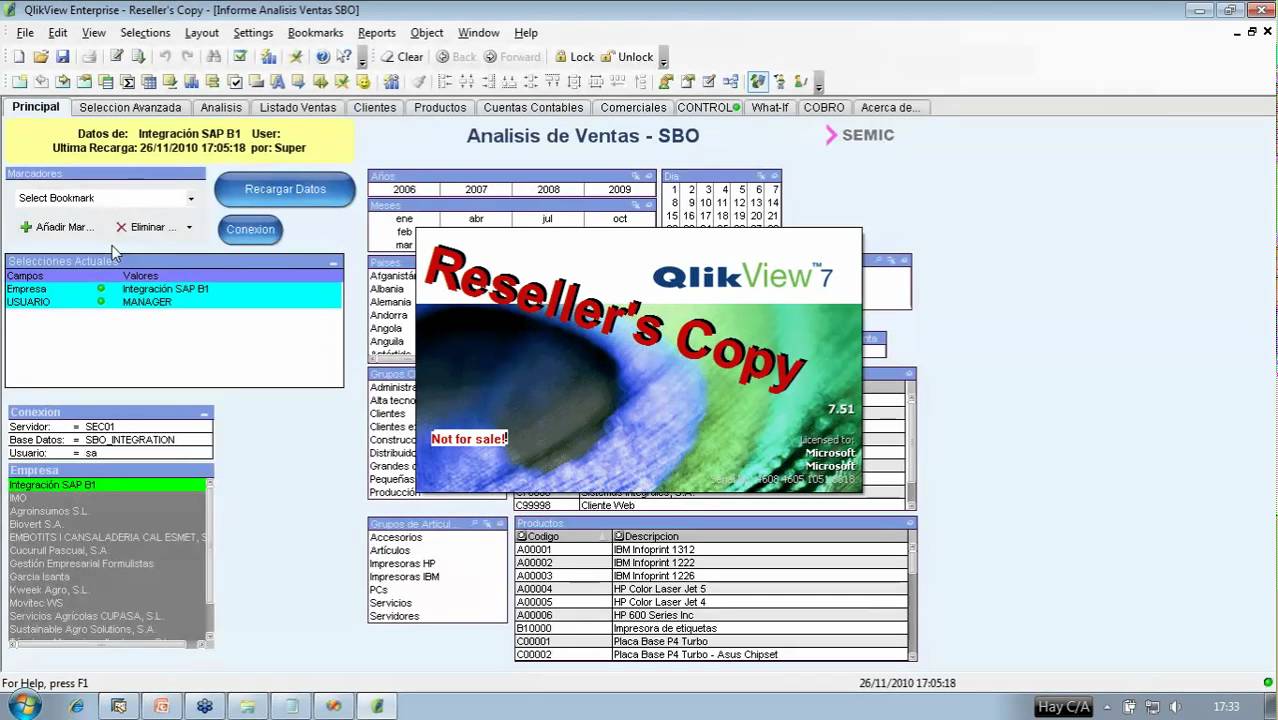Open the chart wizard icon in design toolbar

coord(391,82)
